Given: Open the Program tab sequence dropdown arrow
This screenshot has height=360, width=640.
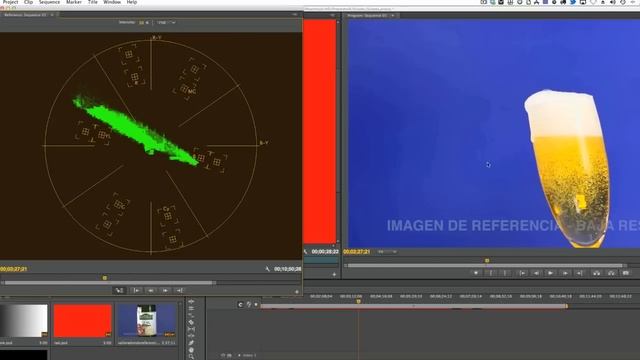Looking at the screenshot, I should (393, 16).
